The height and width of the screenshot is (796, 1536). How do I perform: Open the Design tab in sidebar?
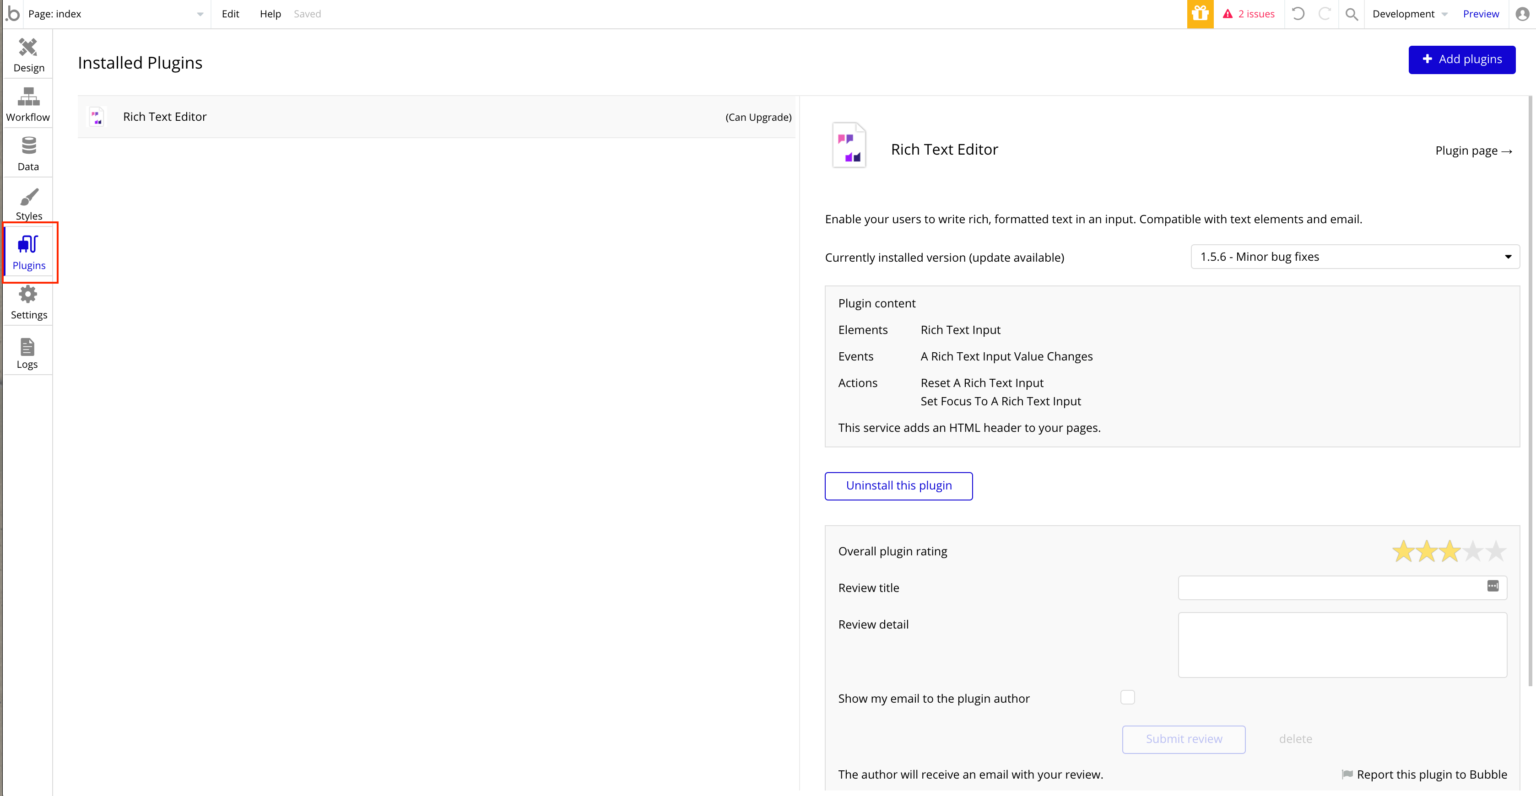pyautogui.click(x=28, y=55)
